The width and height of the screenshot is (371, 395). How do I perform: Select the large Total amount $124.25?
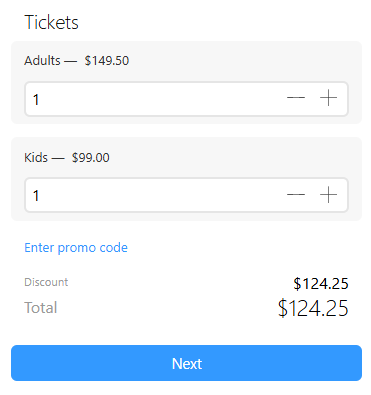[x=313, y=308]
